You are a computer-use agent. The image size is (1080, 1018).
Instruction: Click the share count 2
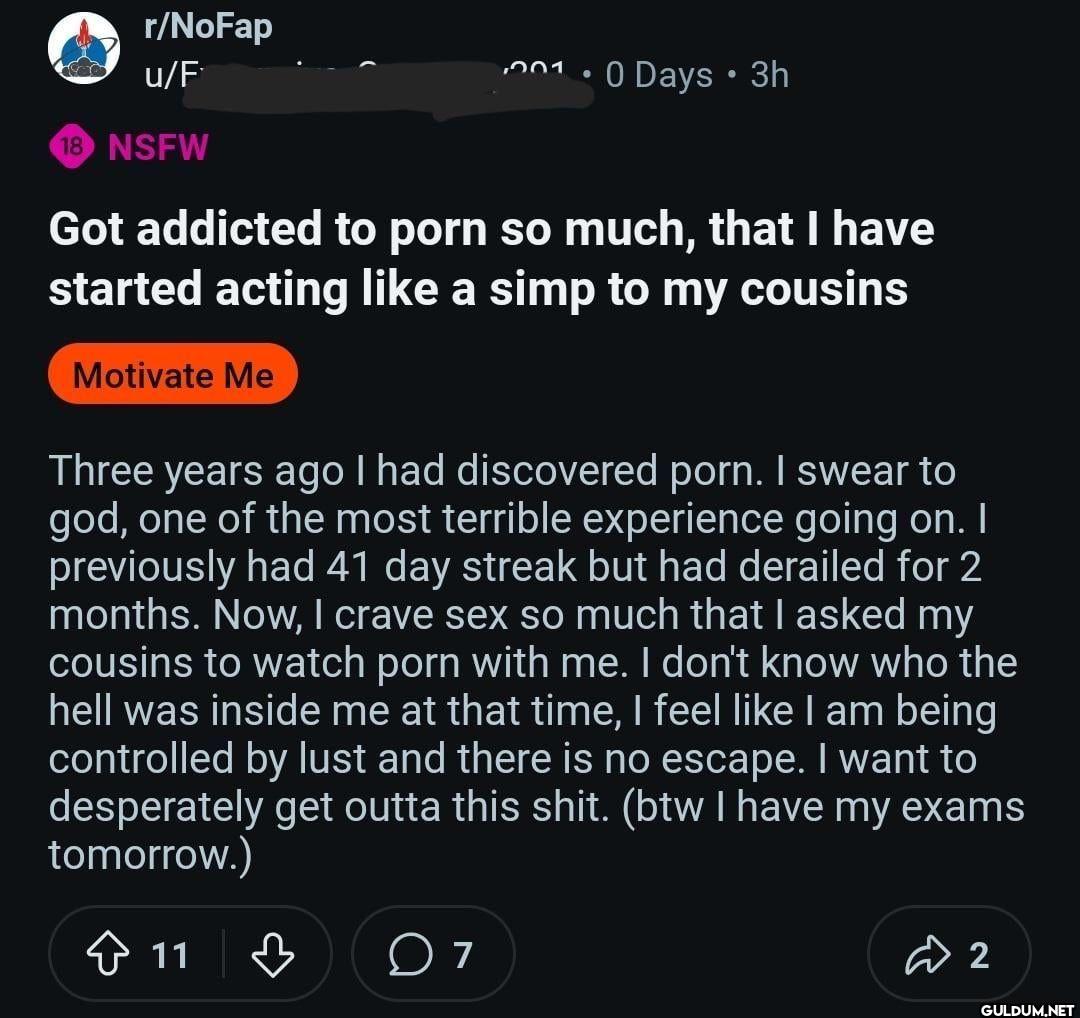(979, 956)
